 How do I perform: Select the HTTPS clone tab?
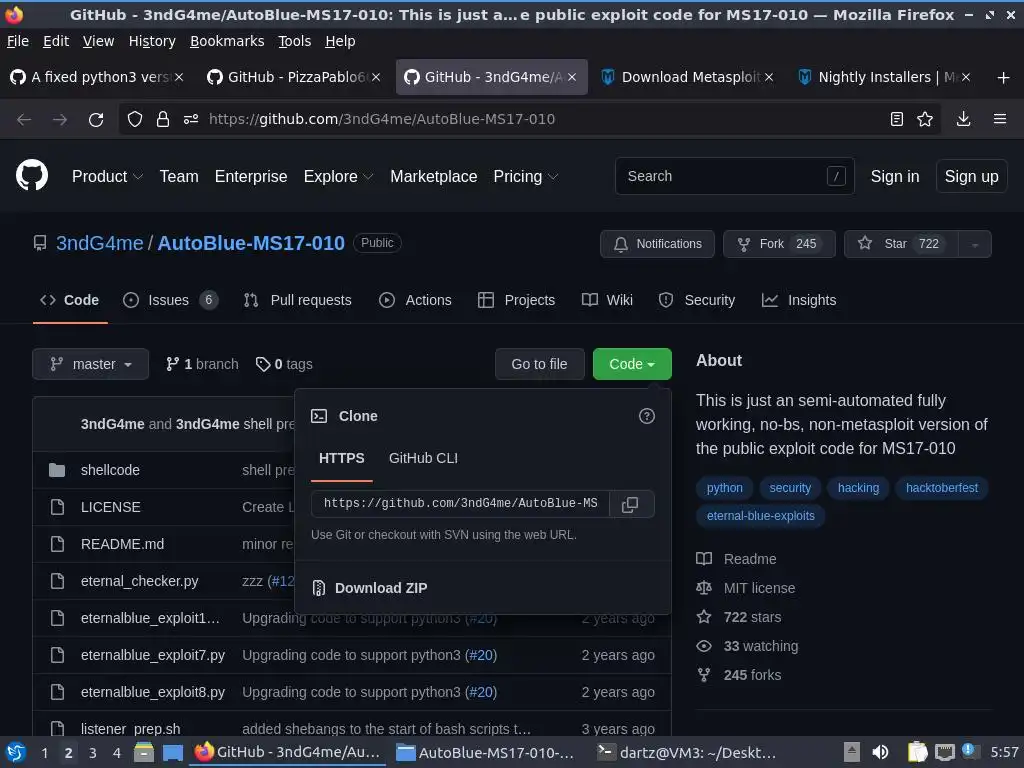tap(342, 458)
